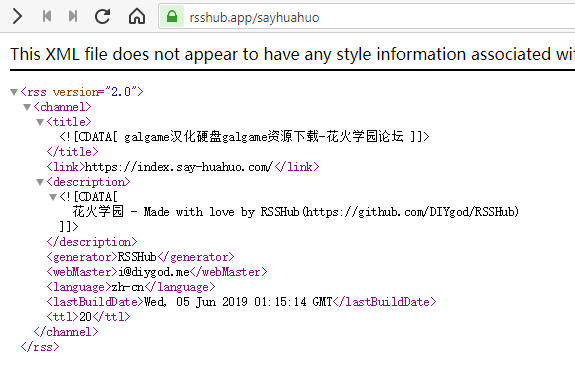Collapse the description node
The height and width of the screenshot is (373, 575).
40,182
